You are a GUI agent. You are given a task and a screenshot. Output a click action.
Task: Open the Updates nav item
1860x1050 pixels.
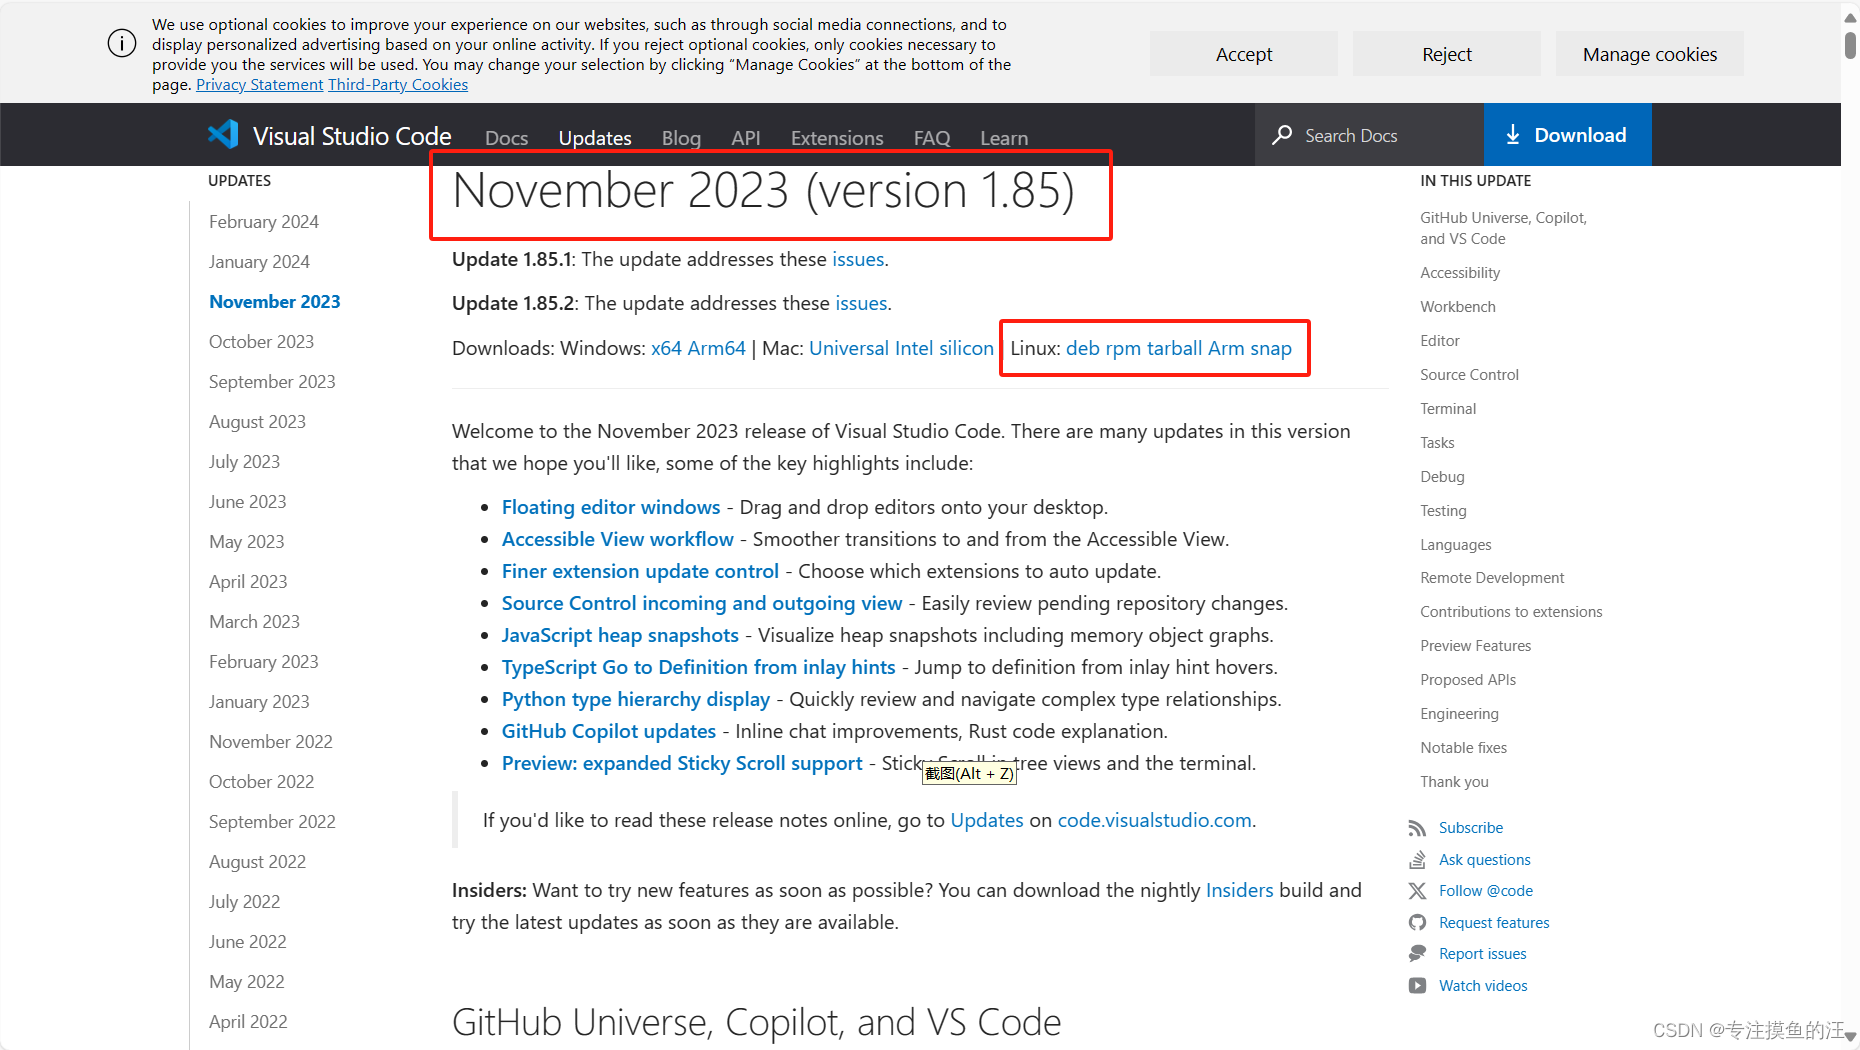(595, 138)
